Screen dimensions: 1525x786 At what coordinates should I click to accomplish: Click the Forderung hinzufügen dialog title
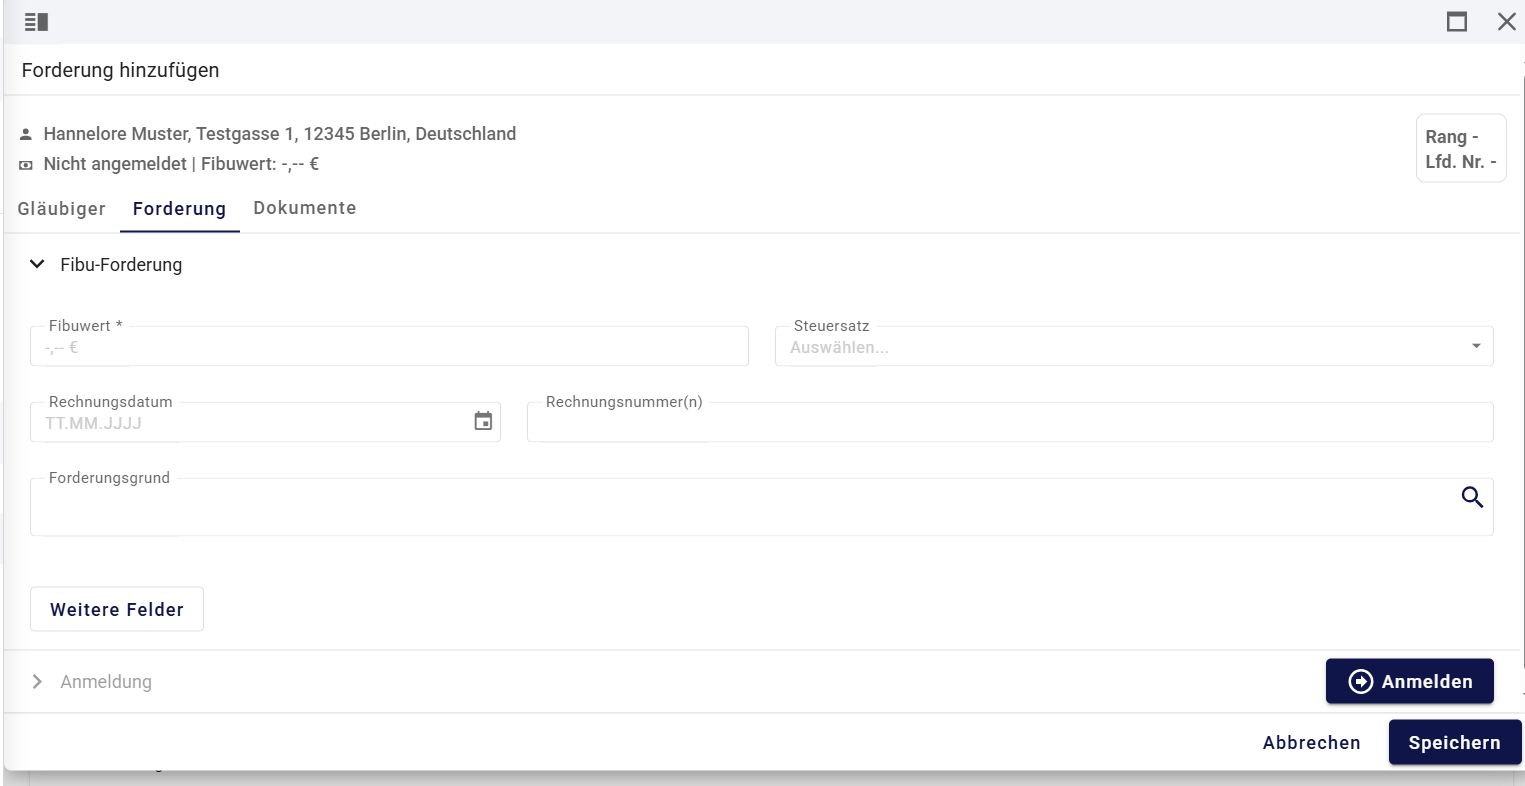(x=120, y=70)
